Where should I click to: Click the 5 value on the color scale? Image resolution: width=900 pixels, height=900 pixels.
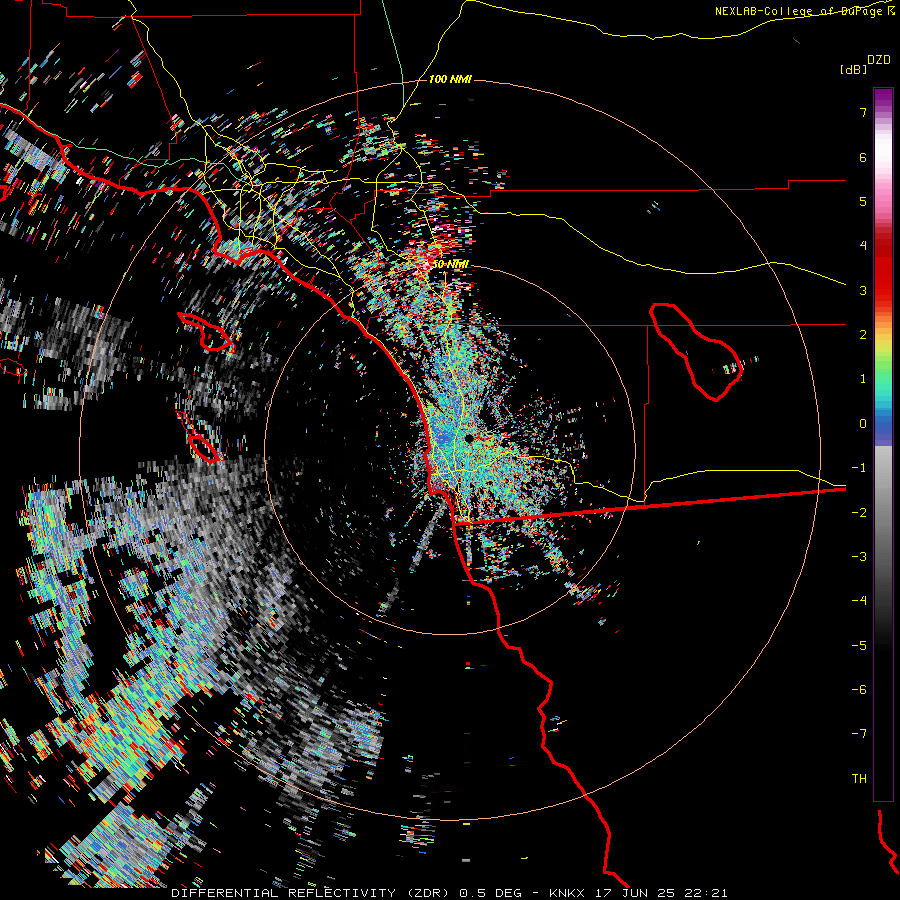(863, 201)
